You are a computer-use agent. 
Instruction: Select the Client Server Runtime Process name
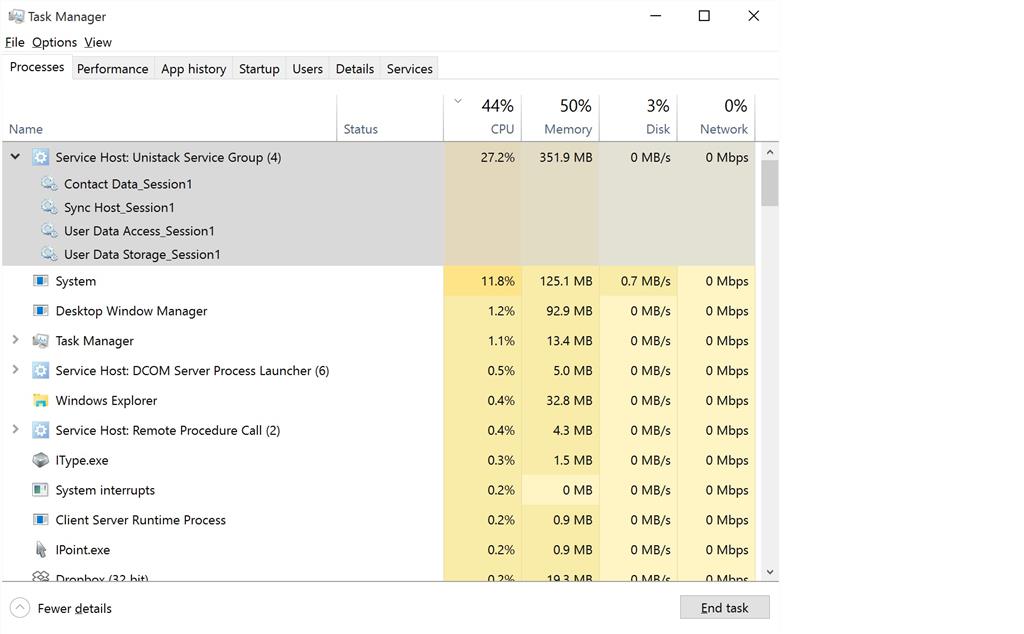(x=140, y=520)
